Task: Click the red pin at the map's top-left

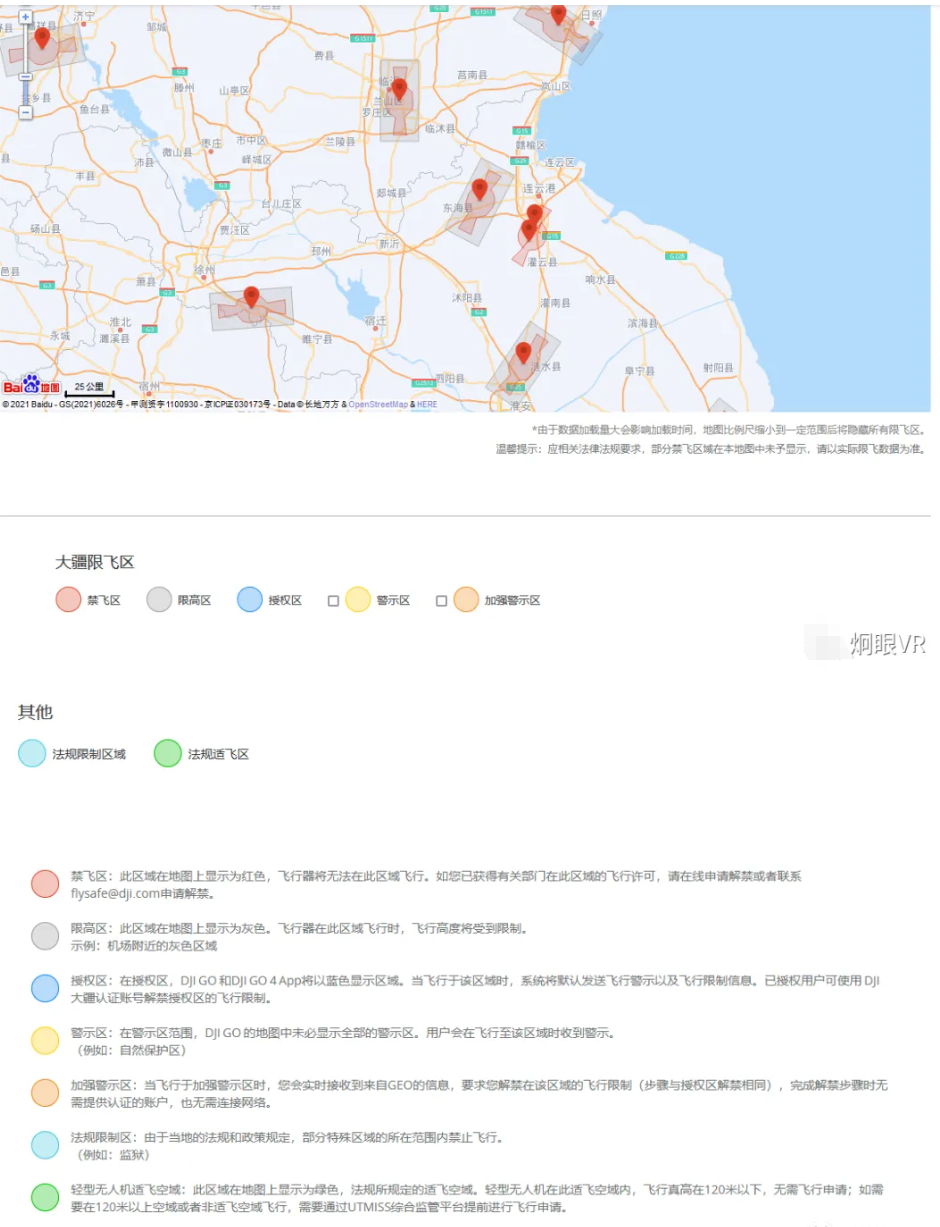Action: pos(42,38)
